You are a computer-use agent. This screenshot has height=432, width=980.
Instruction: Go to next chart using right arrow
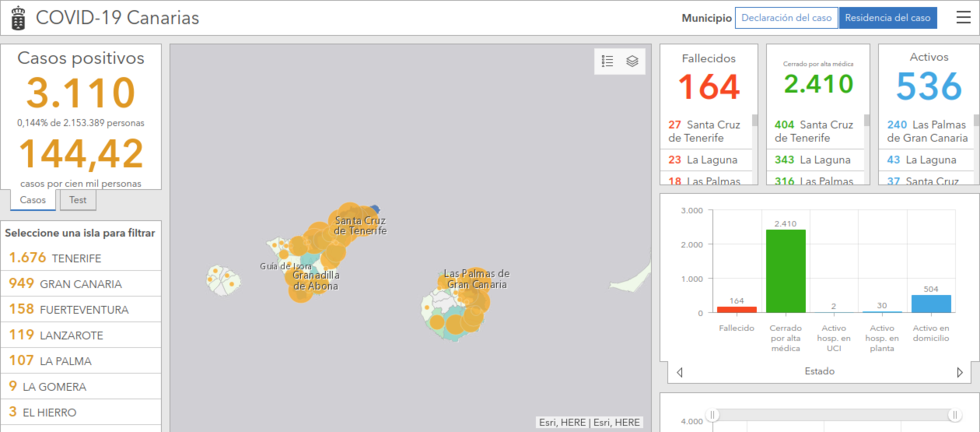[x=960, y=372]
